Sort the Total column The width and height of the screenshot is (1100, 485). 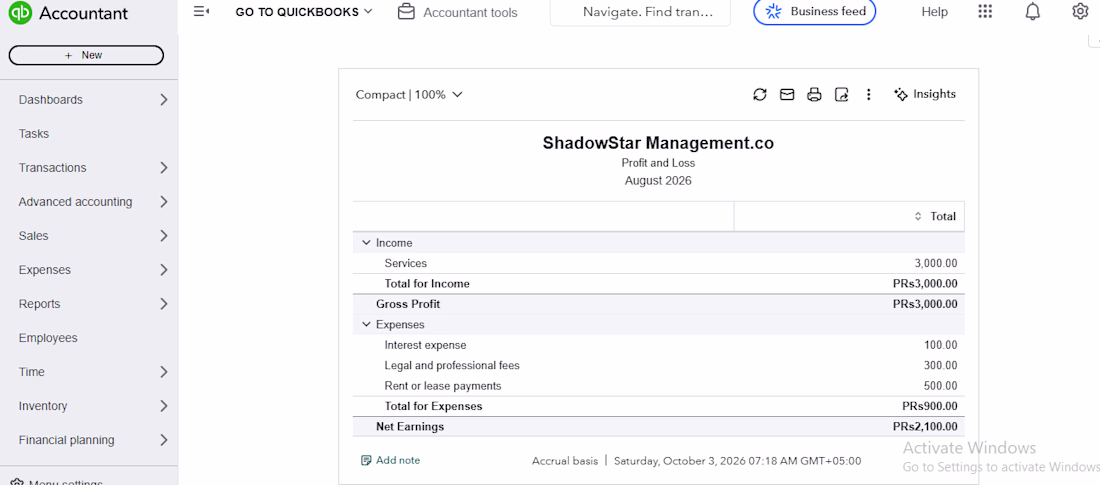[x=918, y=216]
